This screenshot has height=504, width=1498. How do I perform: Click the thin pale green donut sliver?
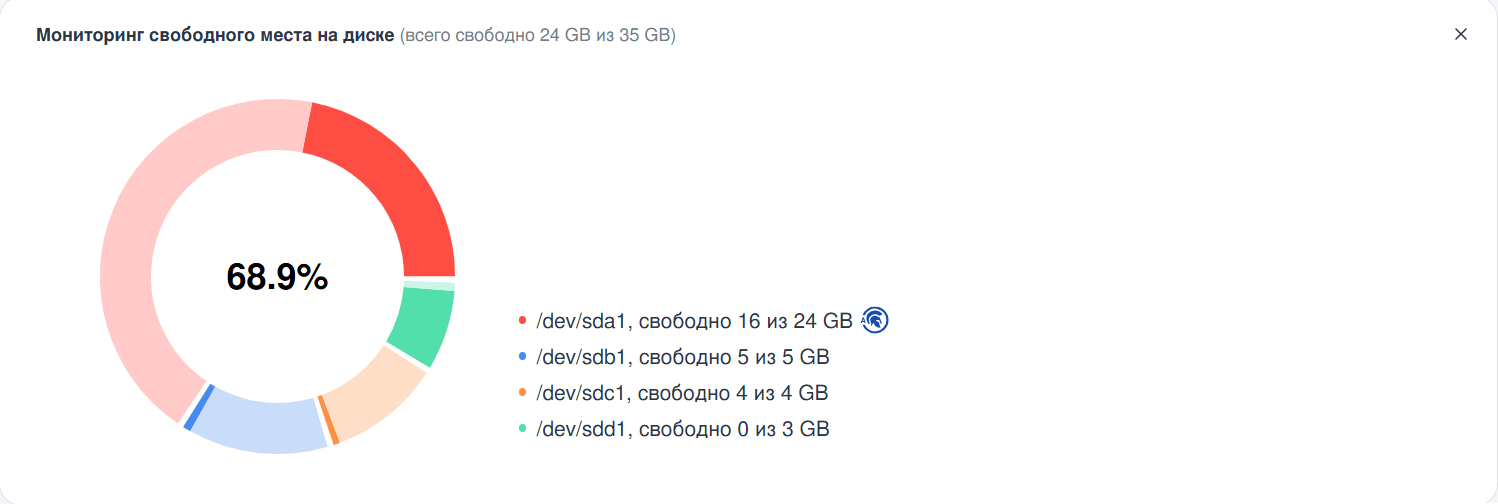(x=429, y=287)
